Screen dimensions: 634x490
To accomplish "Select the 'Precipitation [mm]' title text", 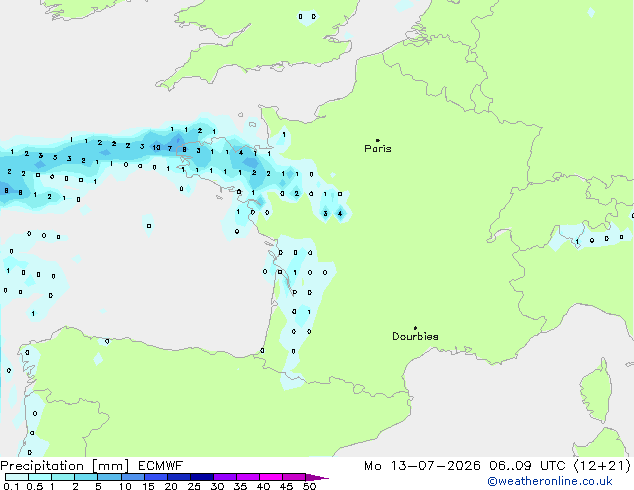I will pos(65,466).
